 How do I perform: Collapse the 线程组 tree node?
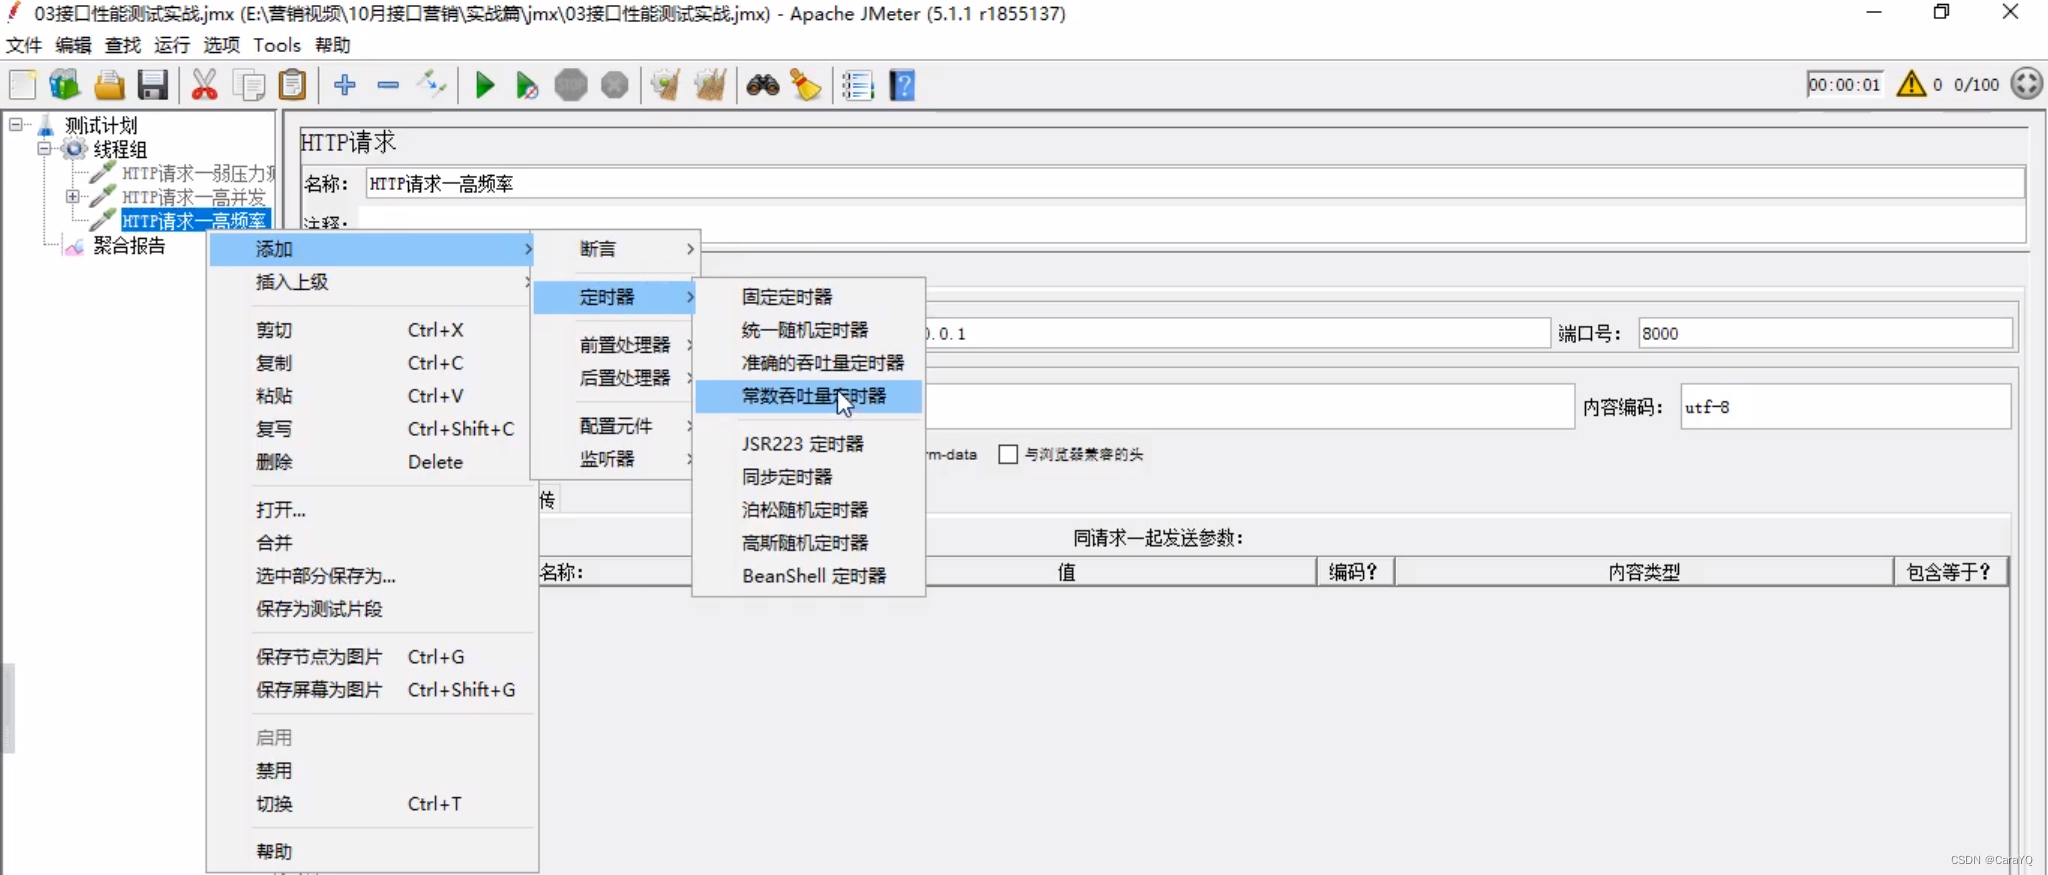point(44,149)
